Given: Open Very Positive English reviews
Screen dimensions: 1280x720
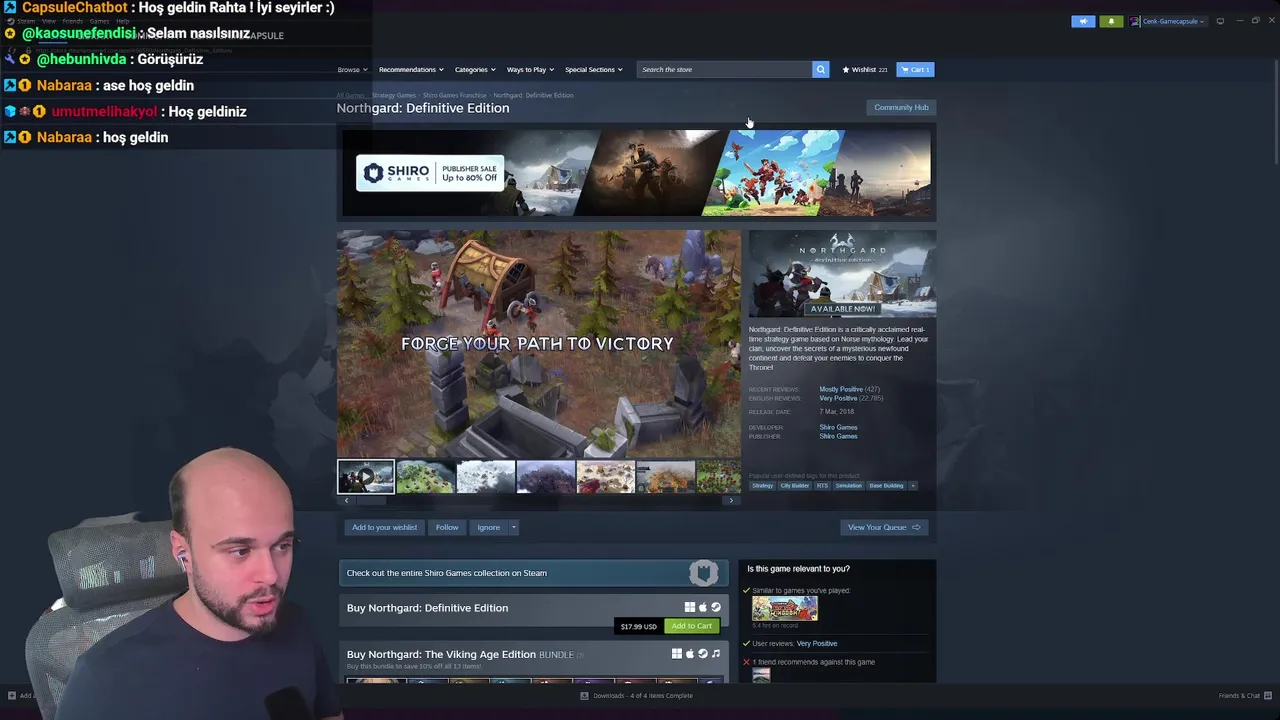Looking at the screenshot, I should [838, 398].
